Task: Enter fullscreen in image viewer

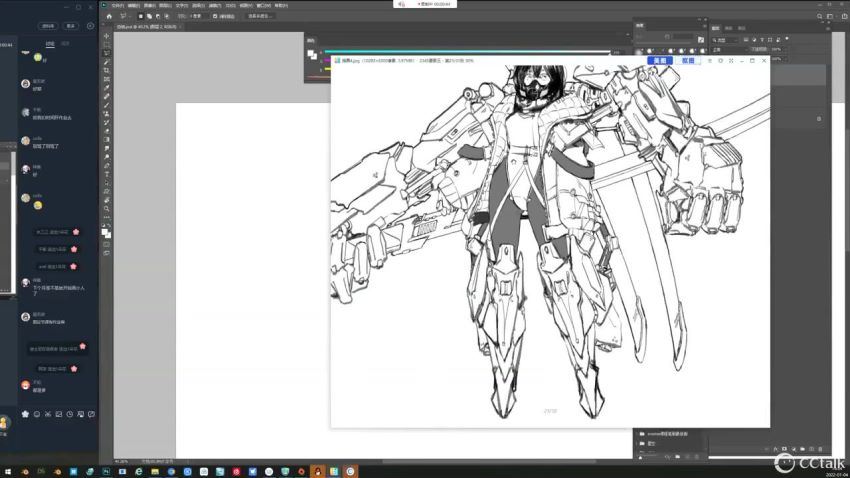Action: [x=731, y=61]
